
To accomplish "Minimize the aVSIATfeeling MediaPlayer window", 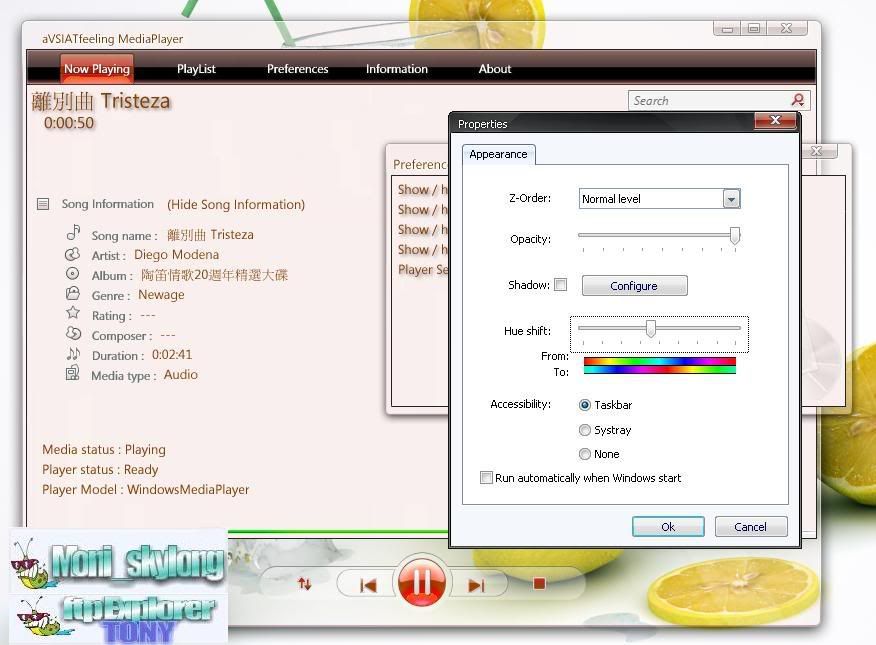I will click(x=727, y=28).
